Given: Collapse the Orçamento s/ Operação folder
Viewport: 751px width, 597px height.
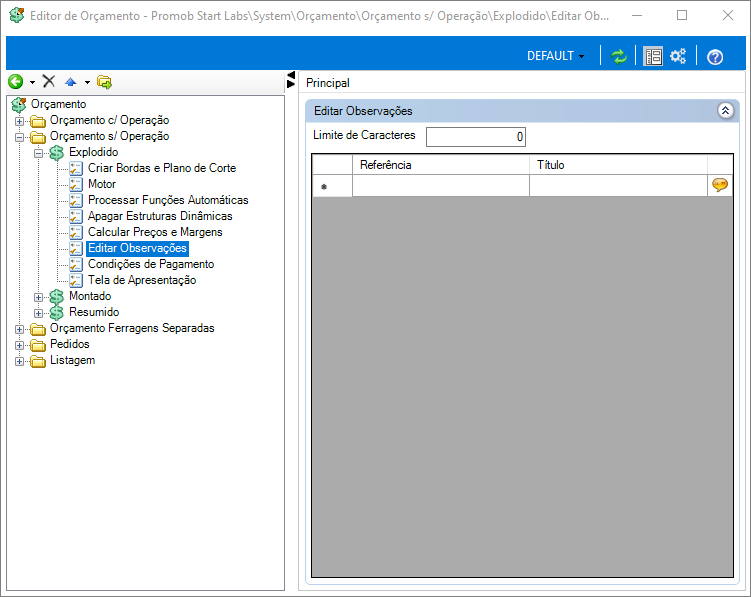Looking at the screenshot, I should pyautogui.click(x=19, y=138).
